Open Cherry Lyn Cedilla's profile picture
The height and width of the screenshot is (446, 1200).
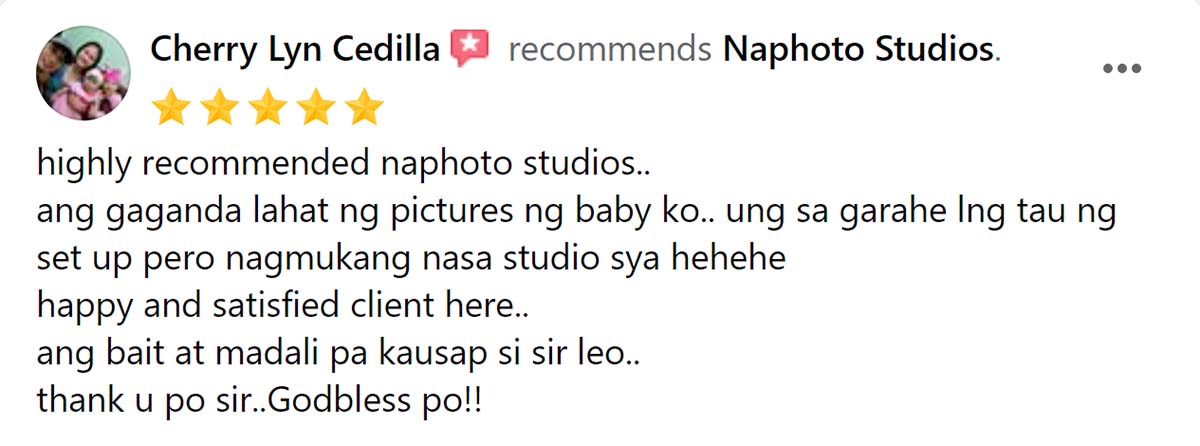[83, 73]
